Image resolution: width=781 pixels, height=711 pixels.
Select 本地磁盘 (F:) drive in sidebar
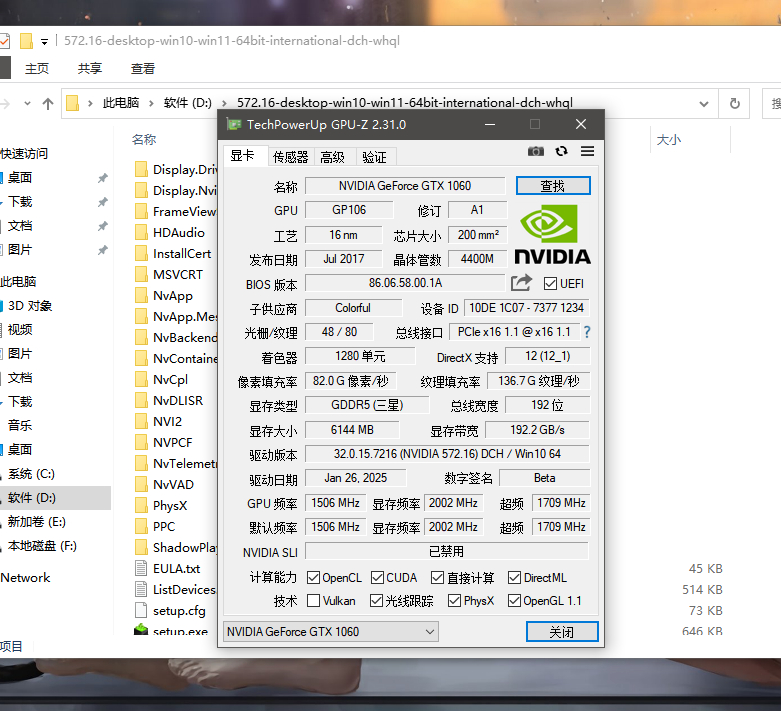42,546
